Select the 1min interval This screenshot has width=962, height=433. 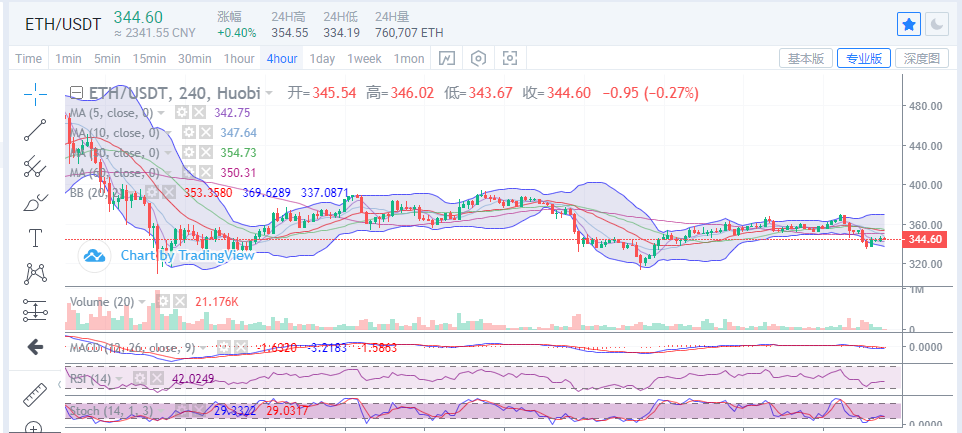pyautogui.click(x=68, y=59)
